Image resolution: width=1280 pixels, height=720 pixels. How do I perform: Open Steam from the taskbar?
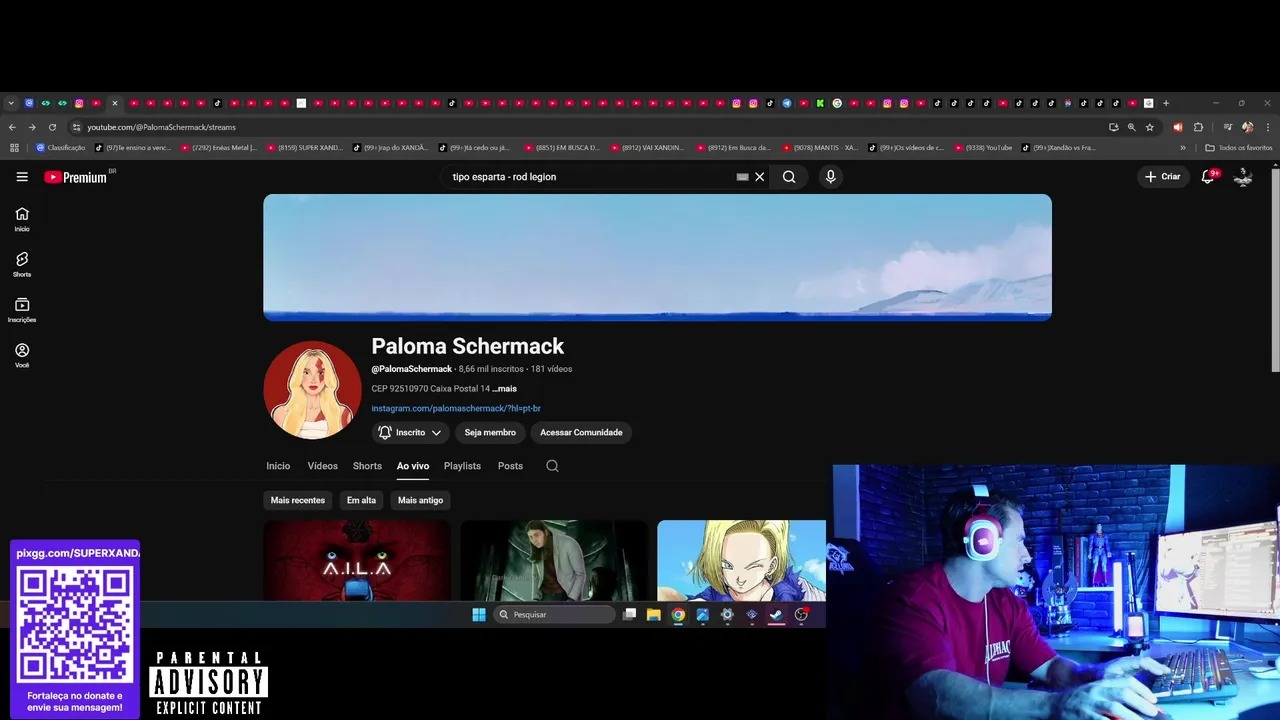[x=776, y=615]
